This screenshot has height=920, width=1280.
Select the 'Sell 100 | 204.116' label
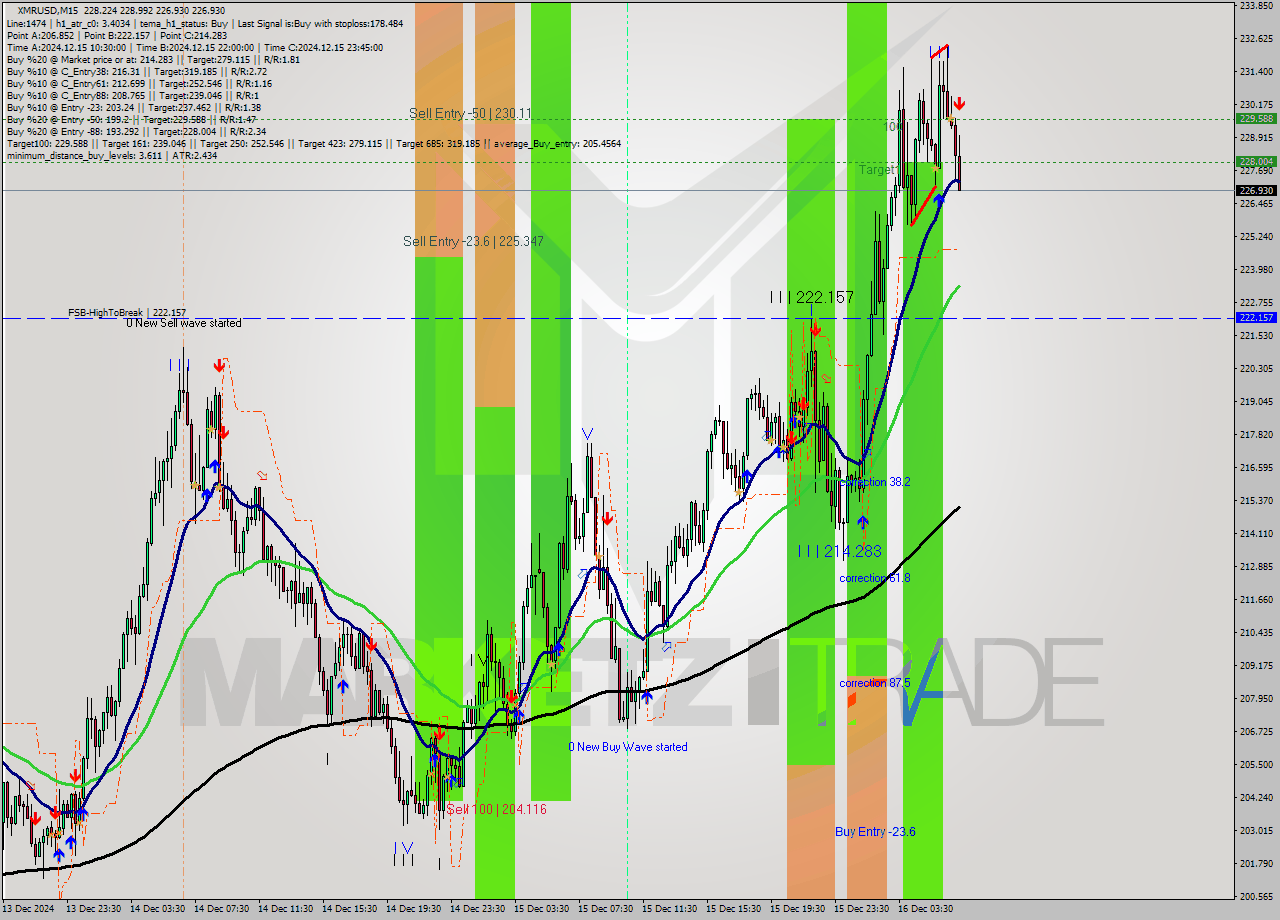pos(496,809)
